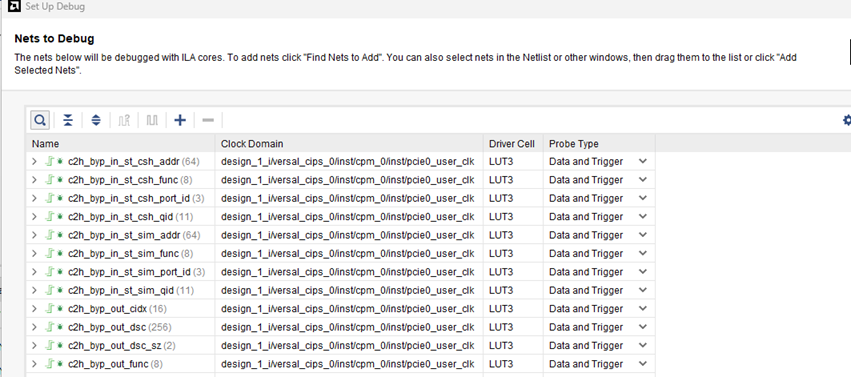Expand the c2h_byp_in_st_sim_func bus row
851x377 pixels.
tap(34, 253)
